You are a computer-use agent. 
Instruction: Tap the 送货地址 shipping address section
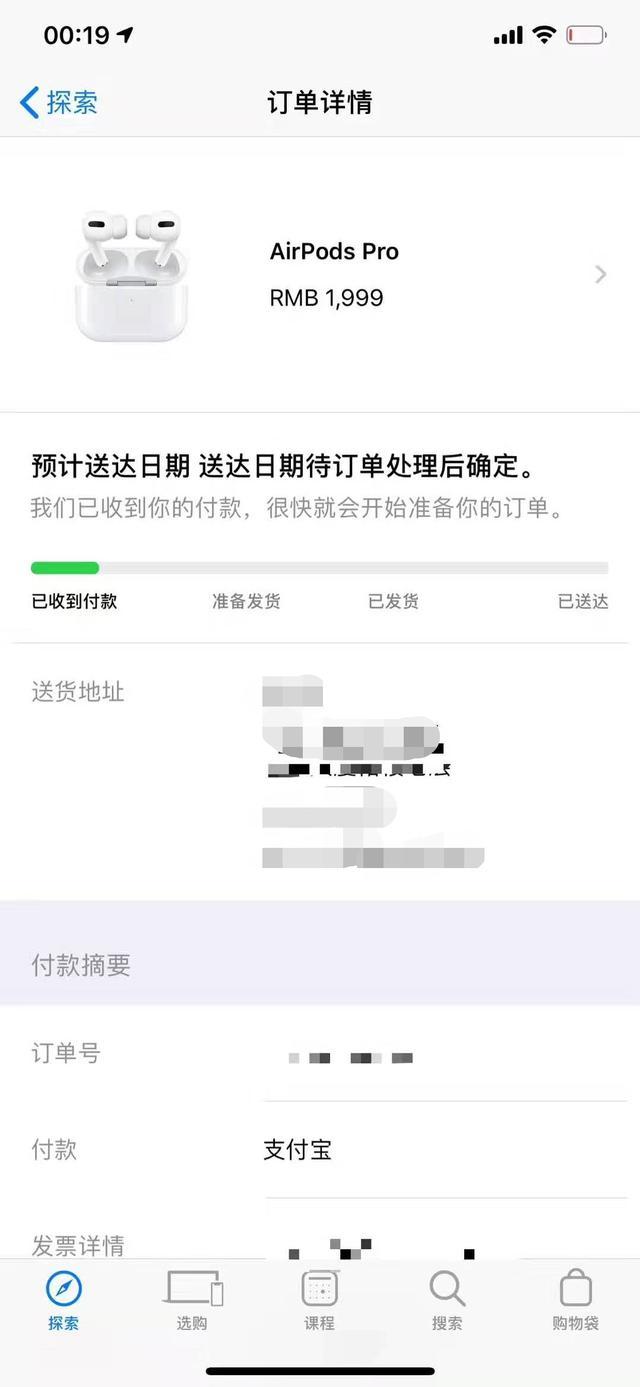(x=320, y=771)
